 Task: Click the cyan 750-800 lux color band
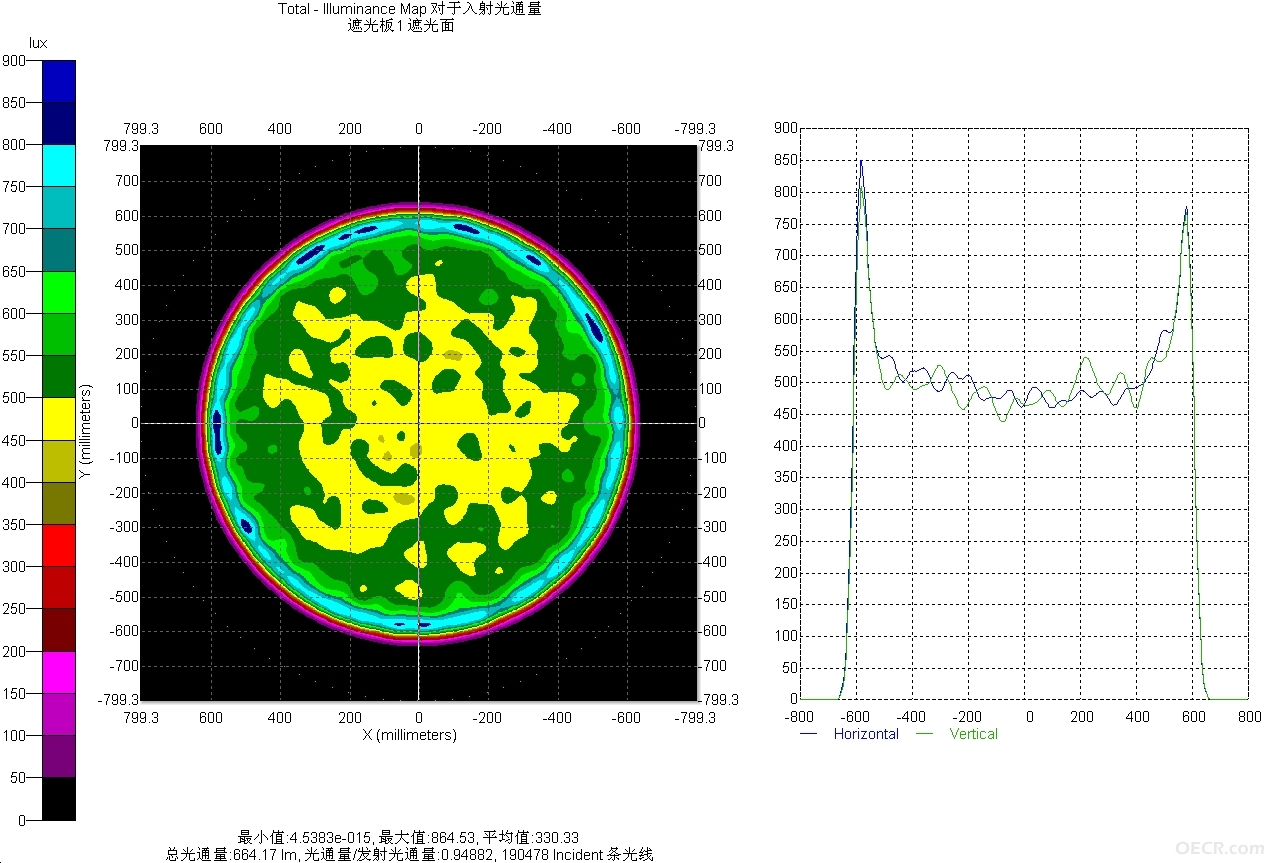tap(59, 165)
